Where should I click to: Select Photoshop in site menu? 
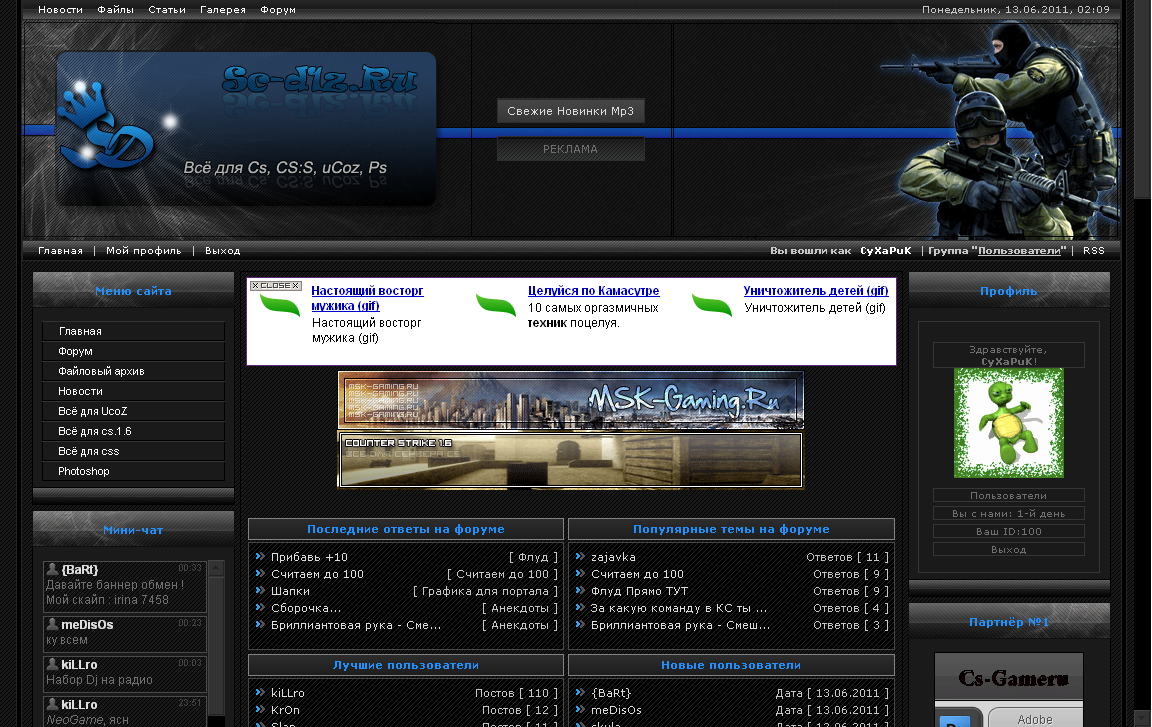tap(133, 471)
